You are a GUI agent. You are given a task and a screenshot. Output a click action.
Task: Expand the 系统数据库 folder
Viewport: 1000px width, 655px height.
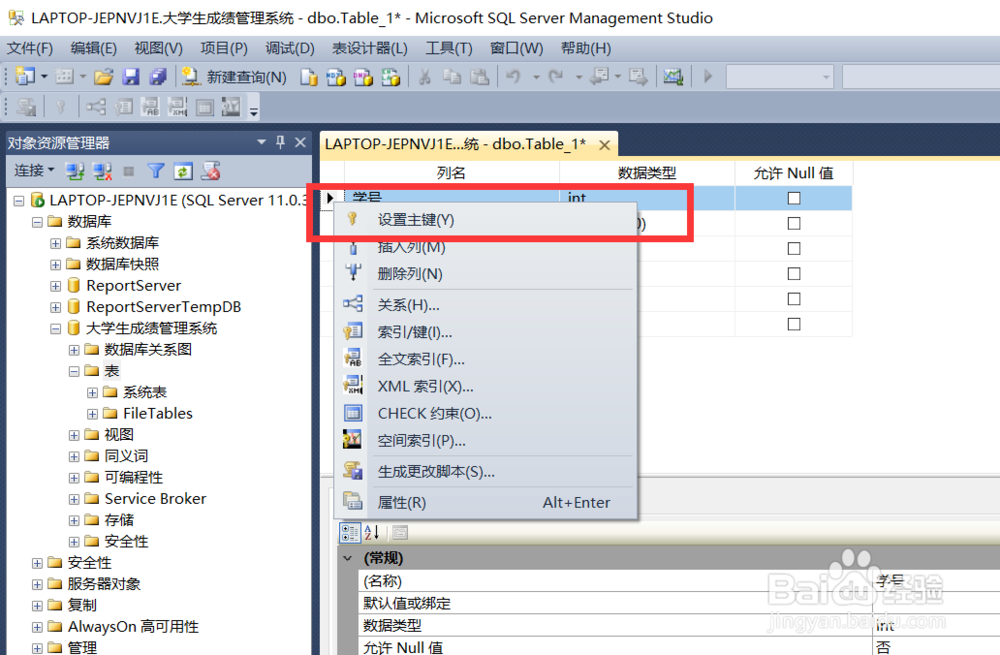click(x=55, y=243)
